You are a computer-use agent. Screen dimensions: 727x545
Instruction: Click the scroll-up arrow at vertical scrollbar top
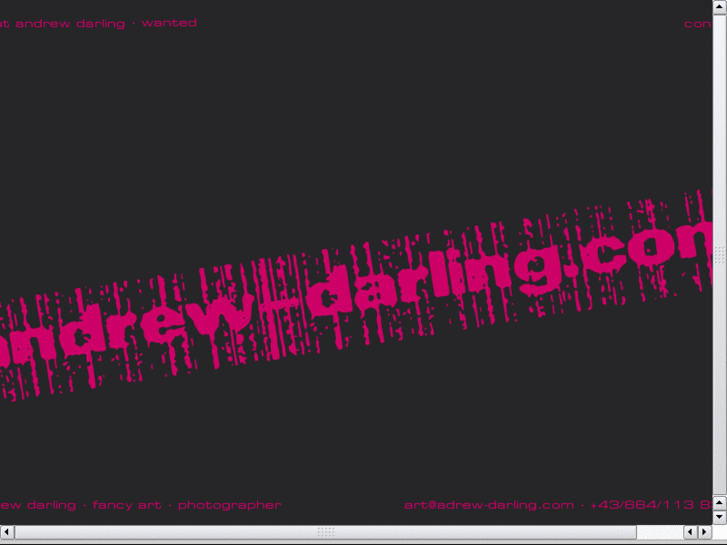pyautogui.click(x=720, y=7)
